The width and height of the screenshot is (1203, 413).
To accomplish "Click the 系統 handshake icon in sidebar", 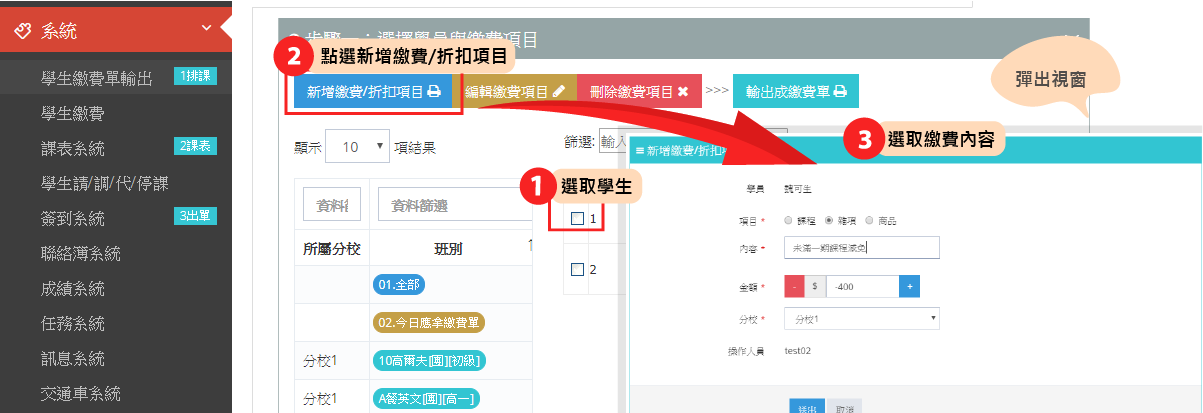I will (24, 31).
